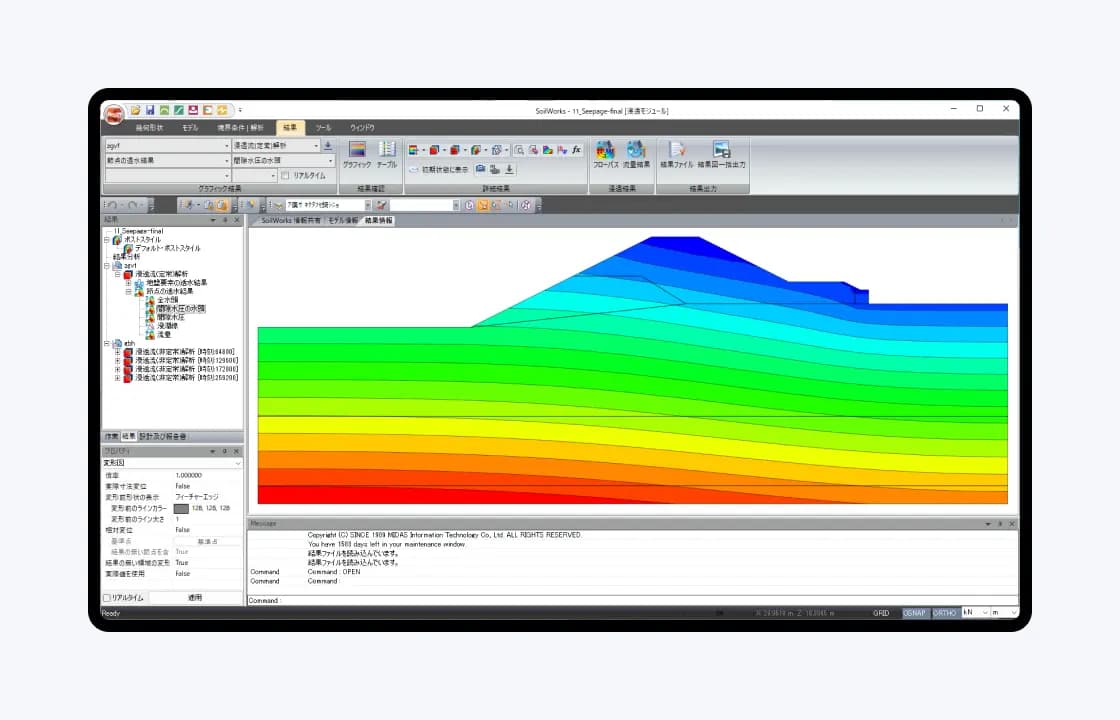The height and width of the screenshot is (720, 1120).
Task: Click the magnifier result probe icon in ribbon
Action: pyautogui.click(x=519, y=150)
